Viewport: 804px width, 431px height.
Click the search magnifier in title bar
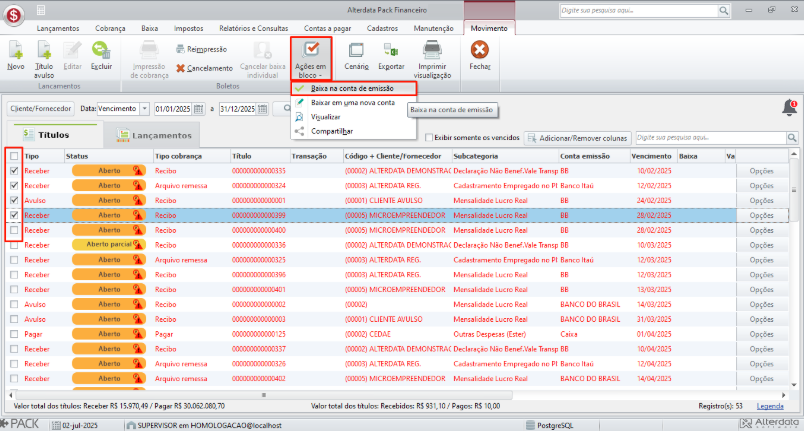tap(723, 10)
